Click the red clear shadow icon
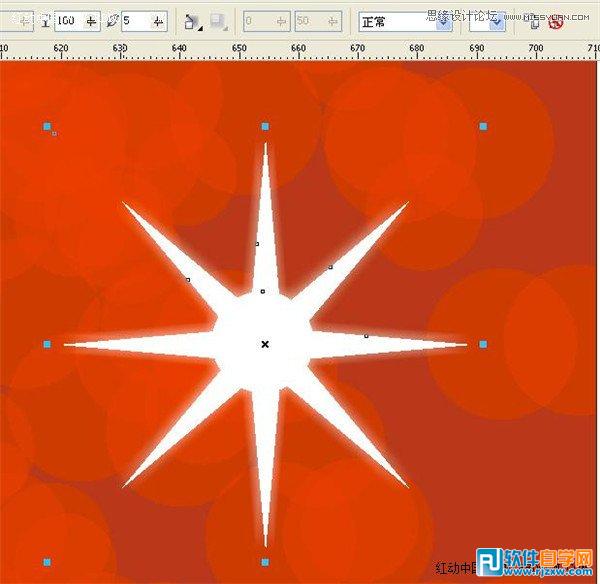This screenshot has height=584, width=600. pyautogui.click(x=556, y=23)
